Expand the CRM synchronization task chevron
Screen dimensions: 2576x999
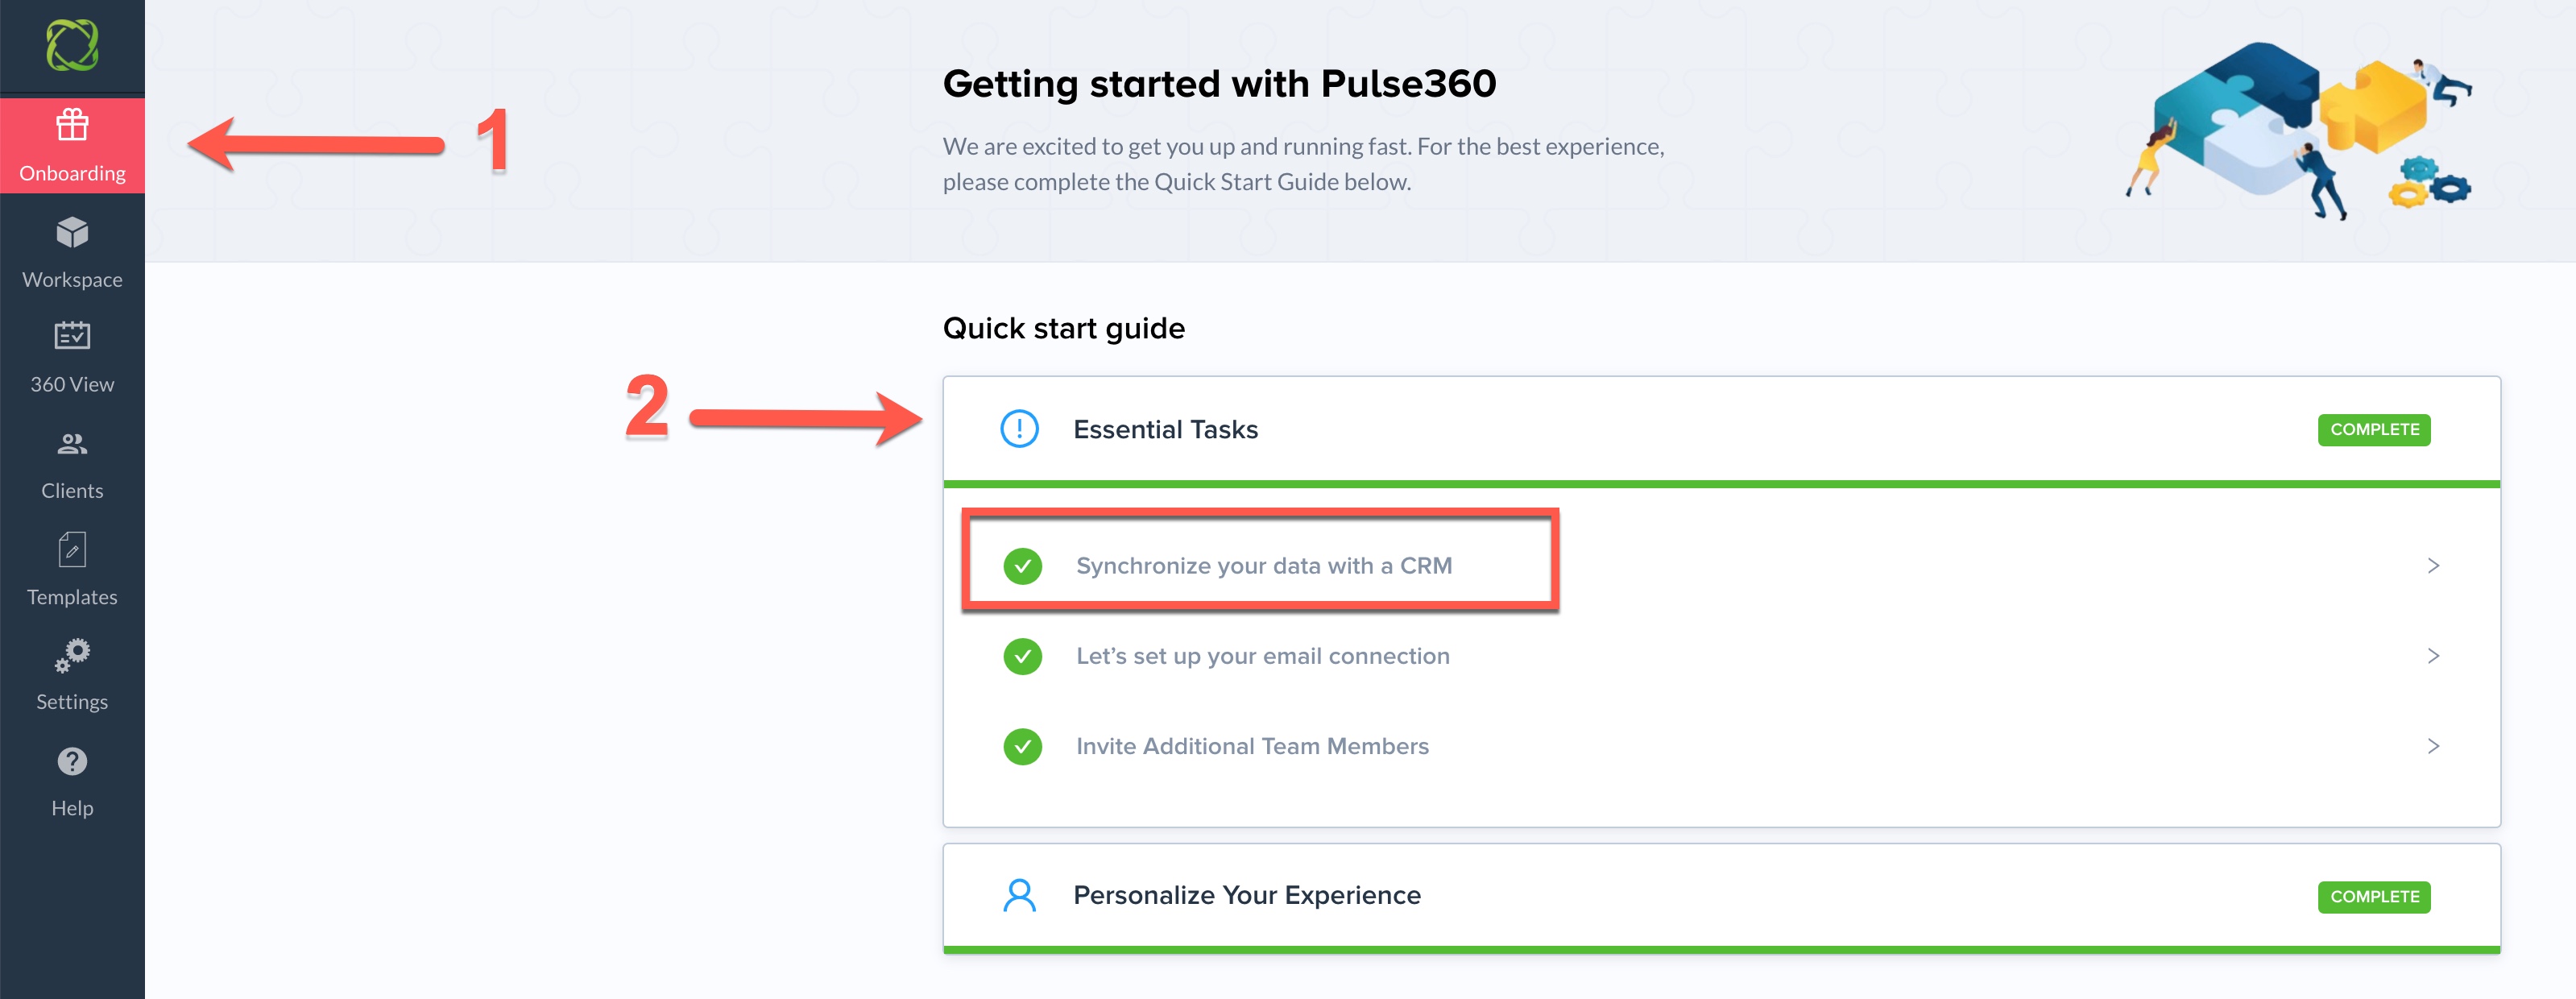pos(2434,565)
